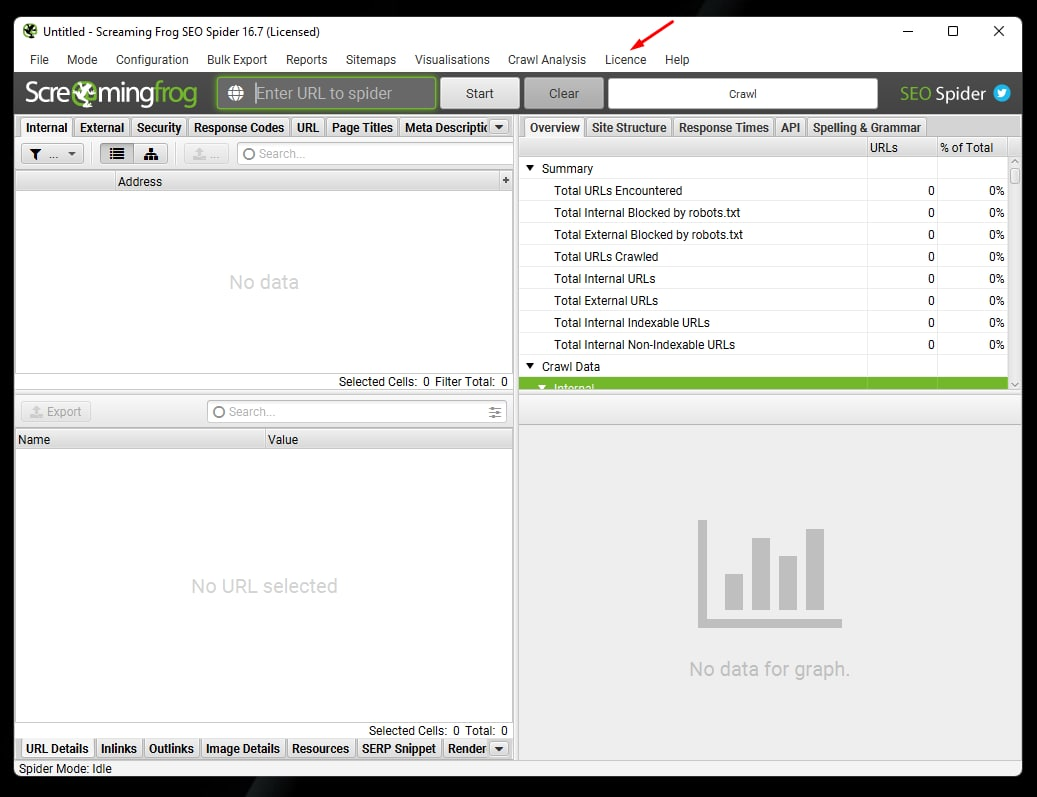Collapse the Summary tree section
This screenshot has height=797, width=1037.
click(x=530, y=168)
